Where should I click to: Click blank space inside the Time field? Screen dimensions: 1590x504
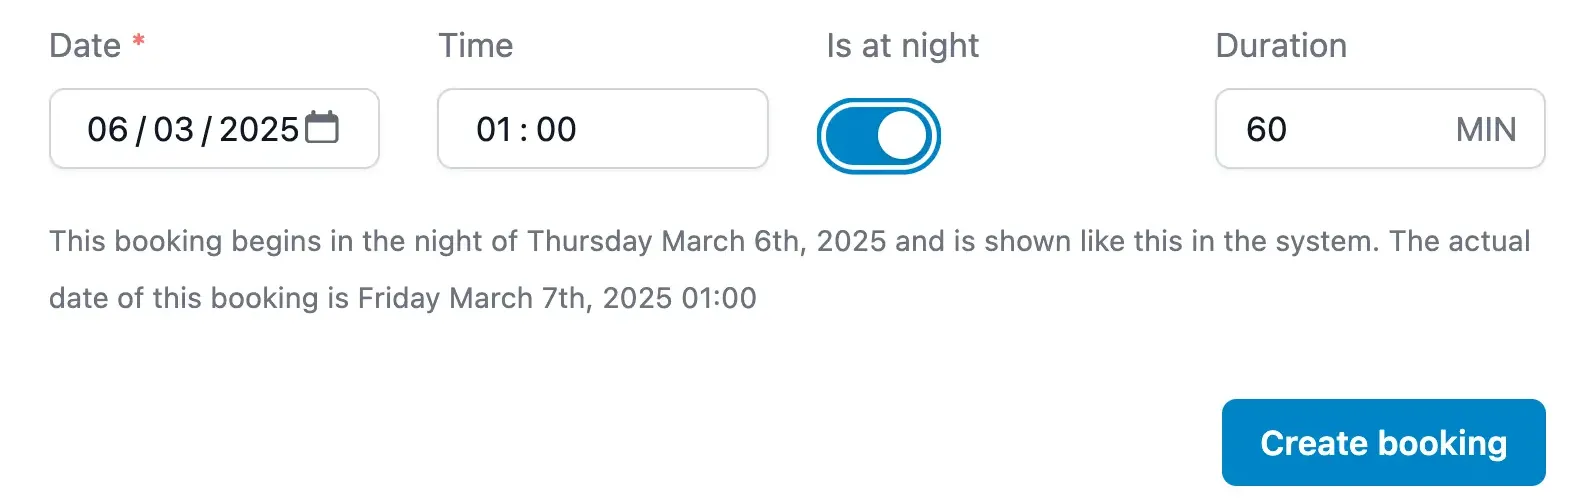click(680, 129)
